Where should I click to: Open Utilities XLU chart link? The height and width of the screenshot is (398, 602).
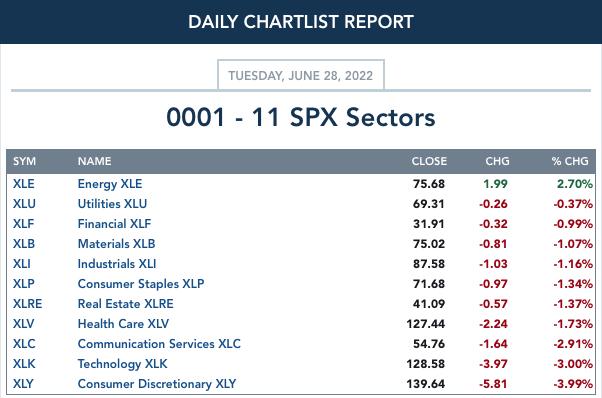pos(112,204)
